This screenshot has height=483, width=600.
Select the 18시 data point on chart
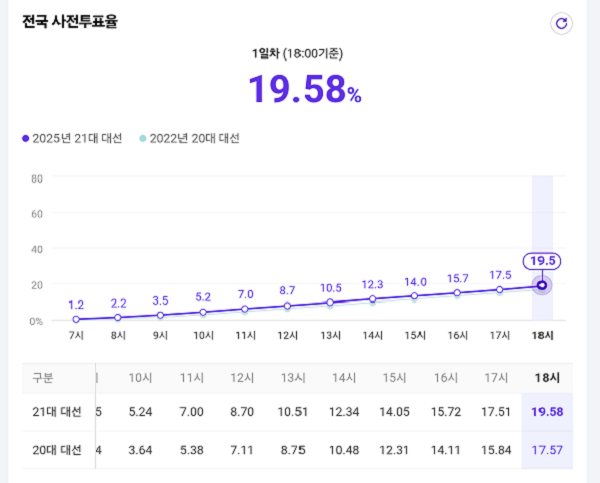[542, 285]
